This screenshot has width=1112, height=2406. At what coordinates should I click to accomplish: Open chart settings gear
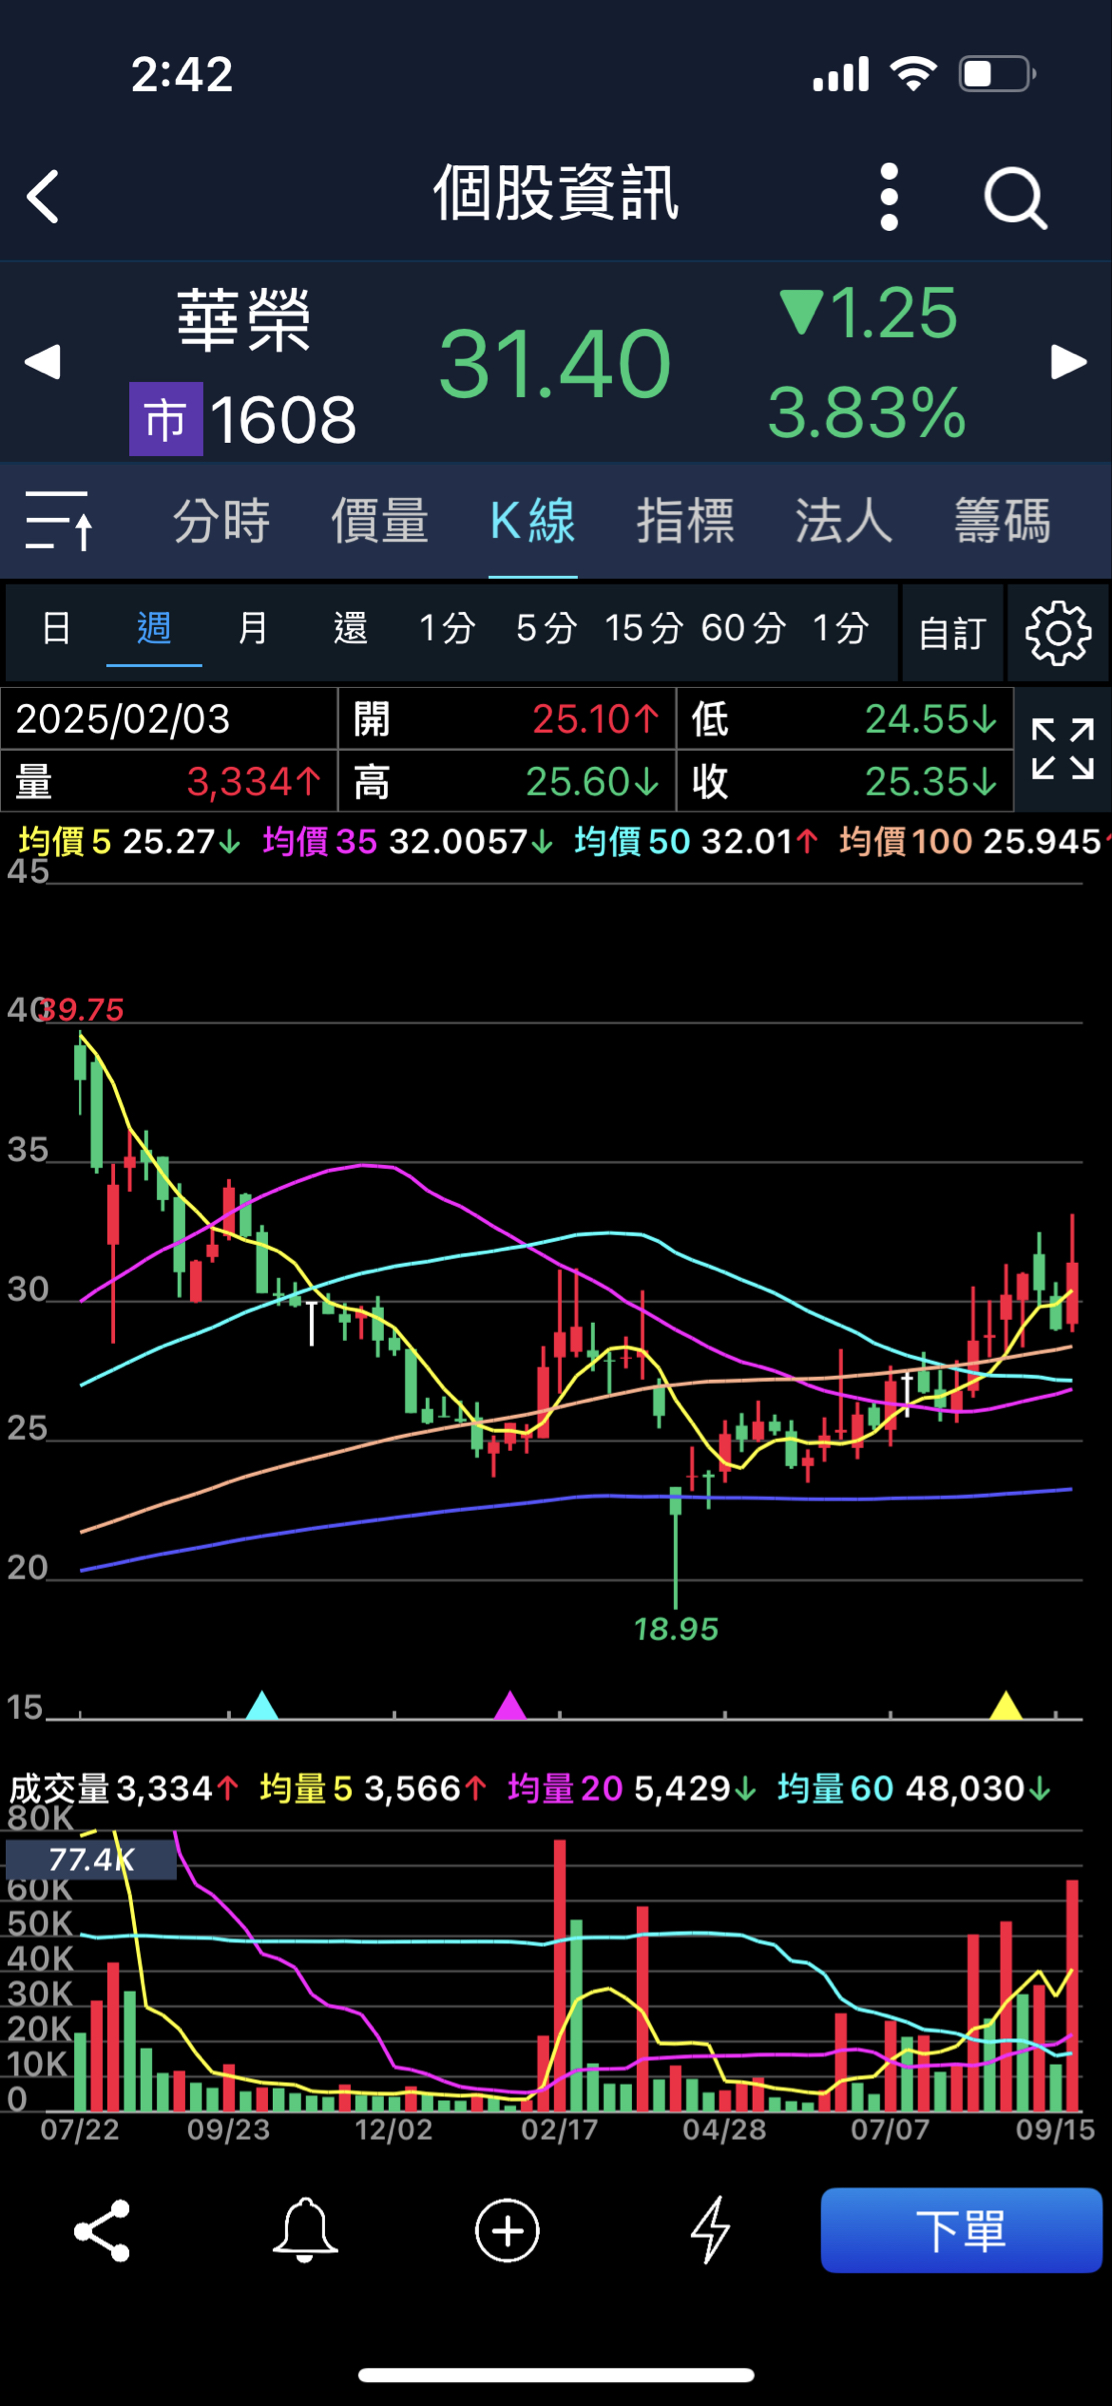coord(1058,632)
